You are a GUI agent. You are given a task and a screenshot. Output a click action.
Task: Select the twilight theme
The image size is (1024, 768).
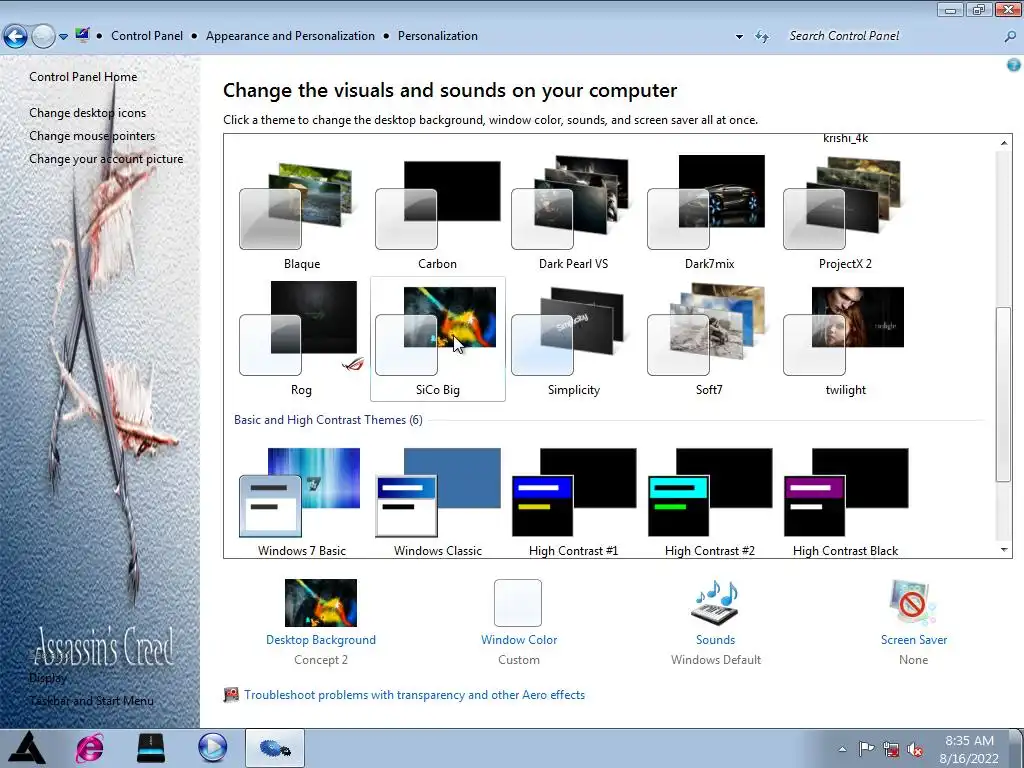point(845,338)
